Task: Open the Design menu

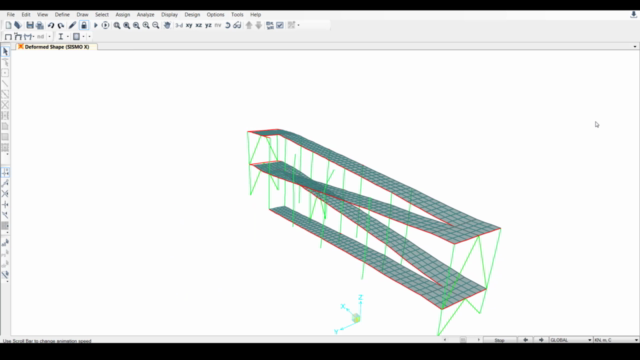Action: [x=192, y=15]
